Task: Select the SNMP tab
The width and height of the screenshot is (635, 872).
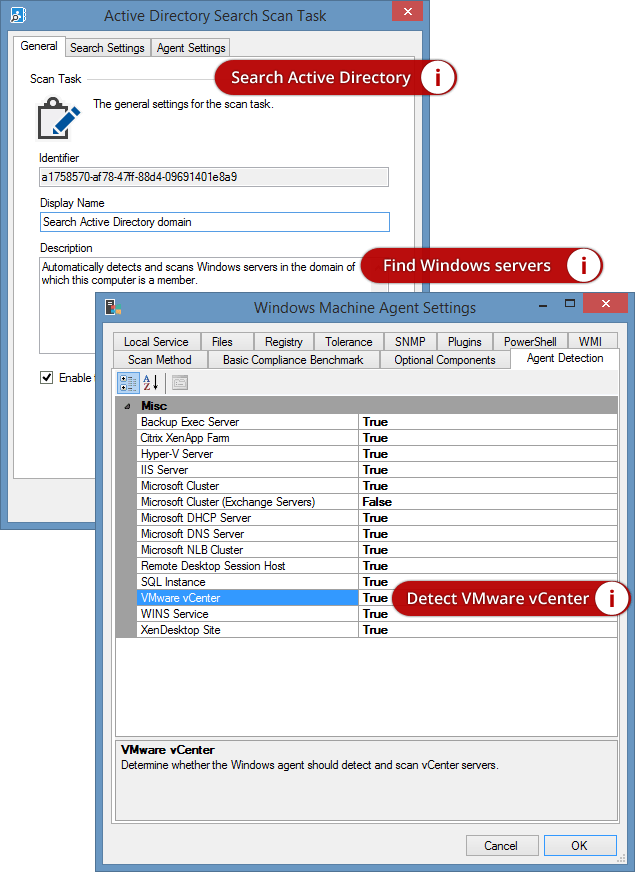Action: 410,341
